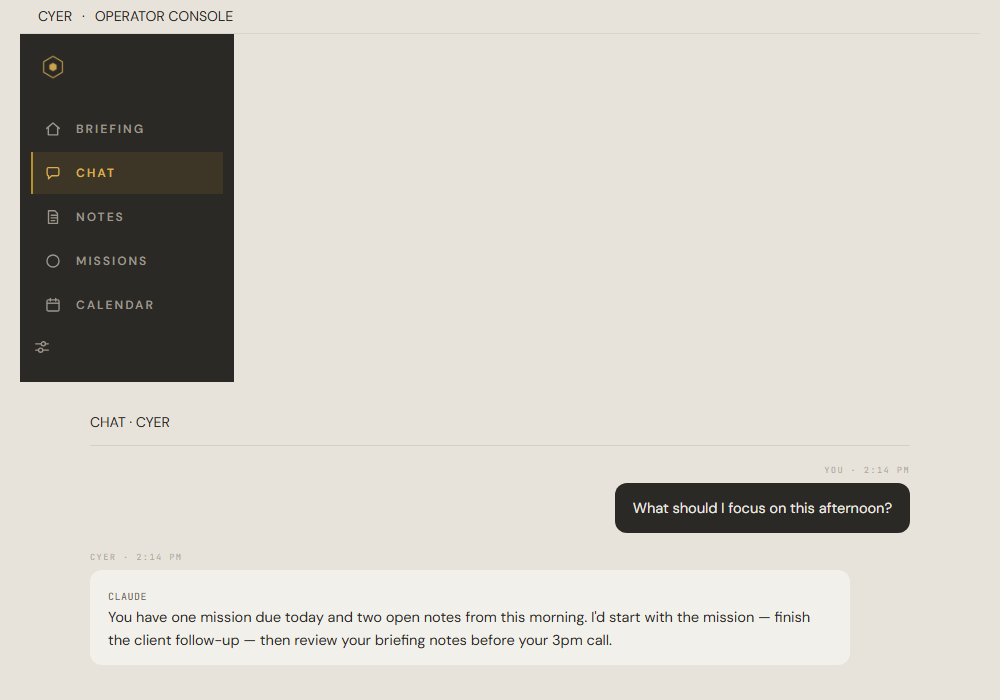Click the CYER · 2:14 PM timestamp
1000x700 pixels.
click(x=136, y=557)
